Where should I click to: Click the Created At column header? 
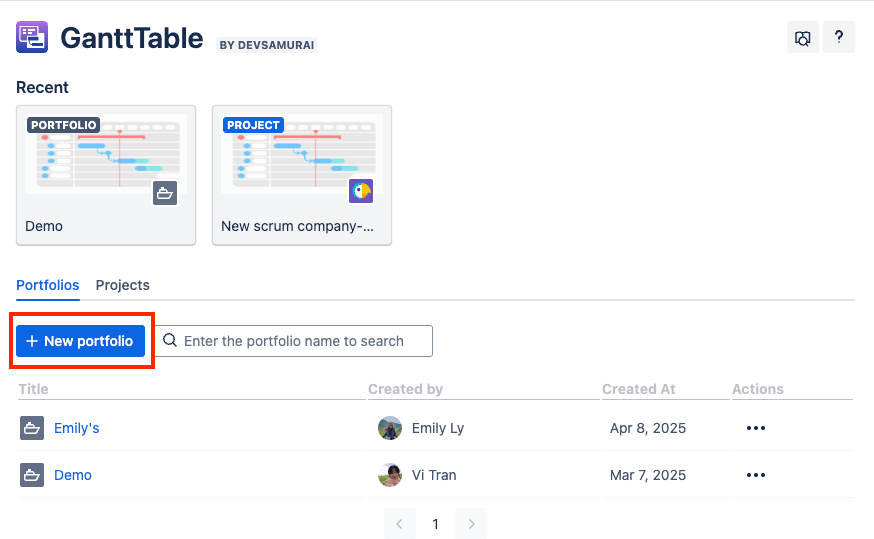pos(639,389)
